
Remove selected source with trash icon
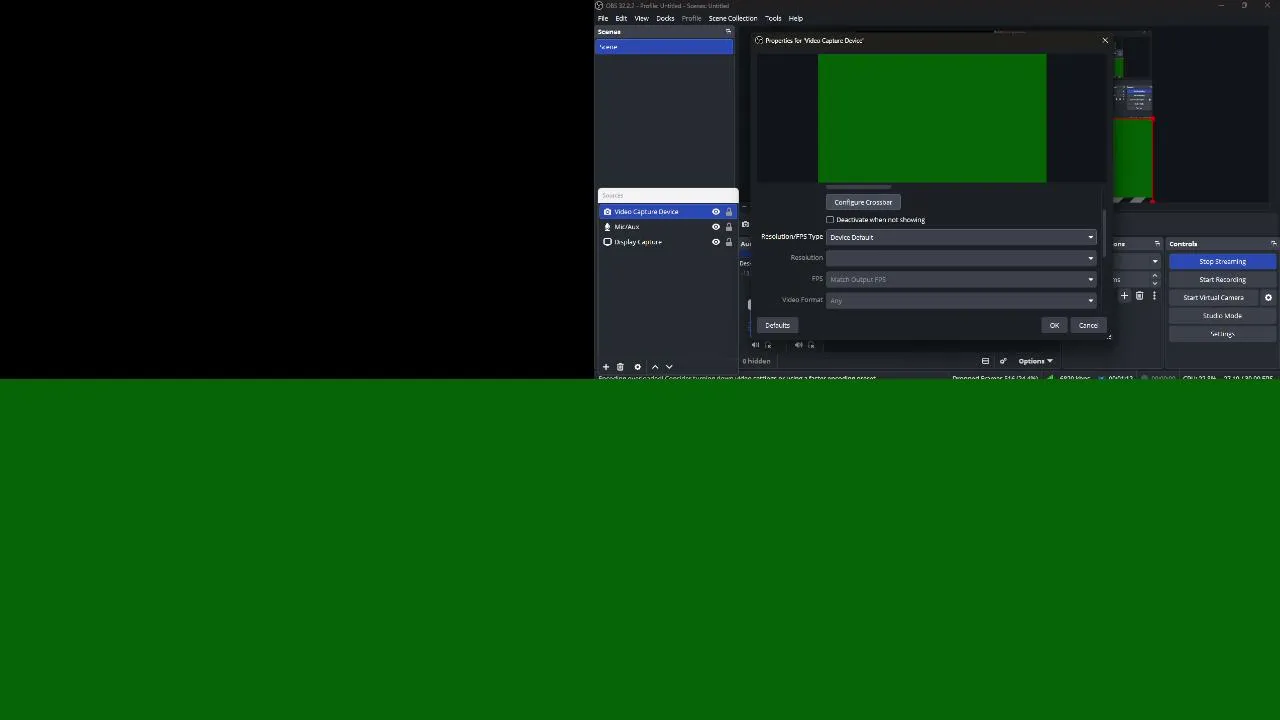pyautogui.click(x=620, y=367)
